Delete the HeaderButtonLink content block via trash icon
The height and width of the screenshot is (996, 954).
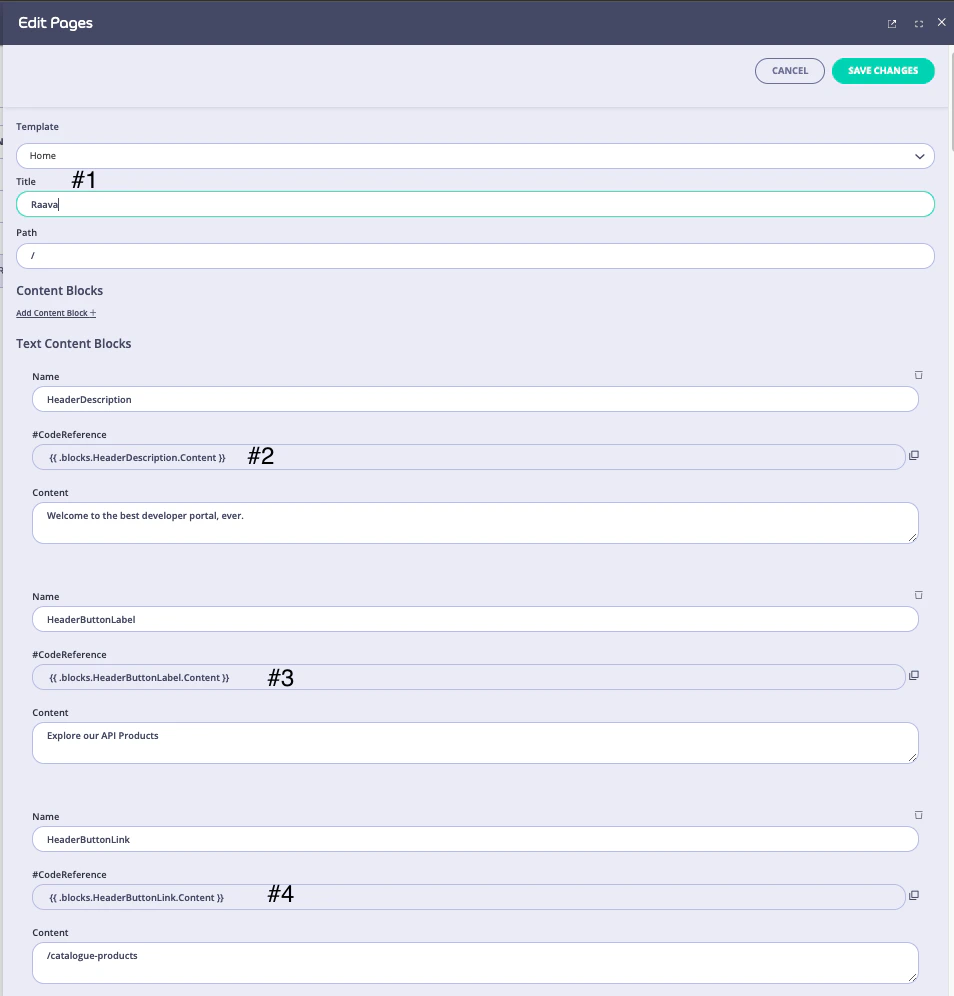tap(918, 815)
